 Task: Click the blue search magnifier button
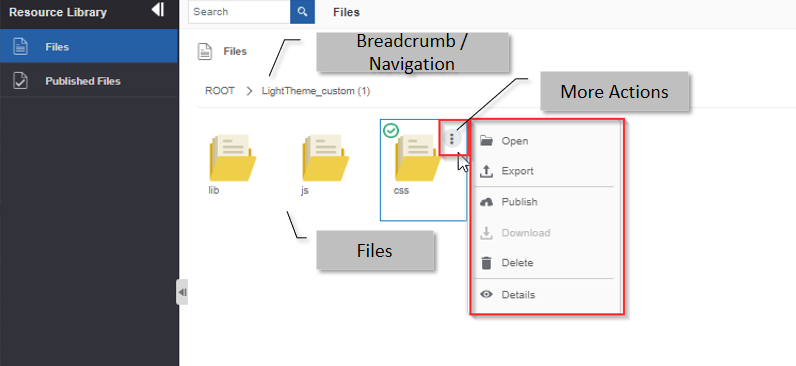point(303,12)
